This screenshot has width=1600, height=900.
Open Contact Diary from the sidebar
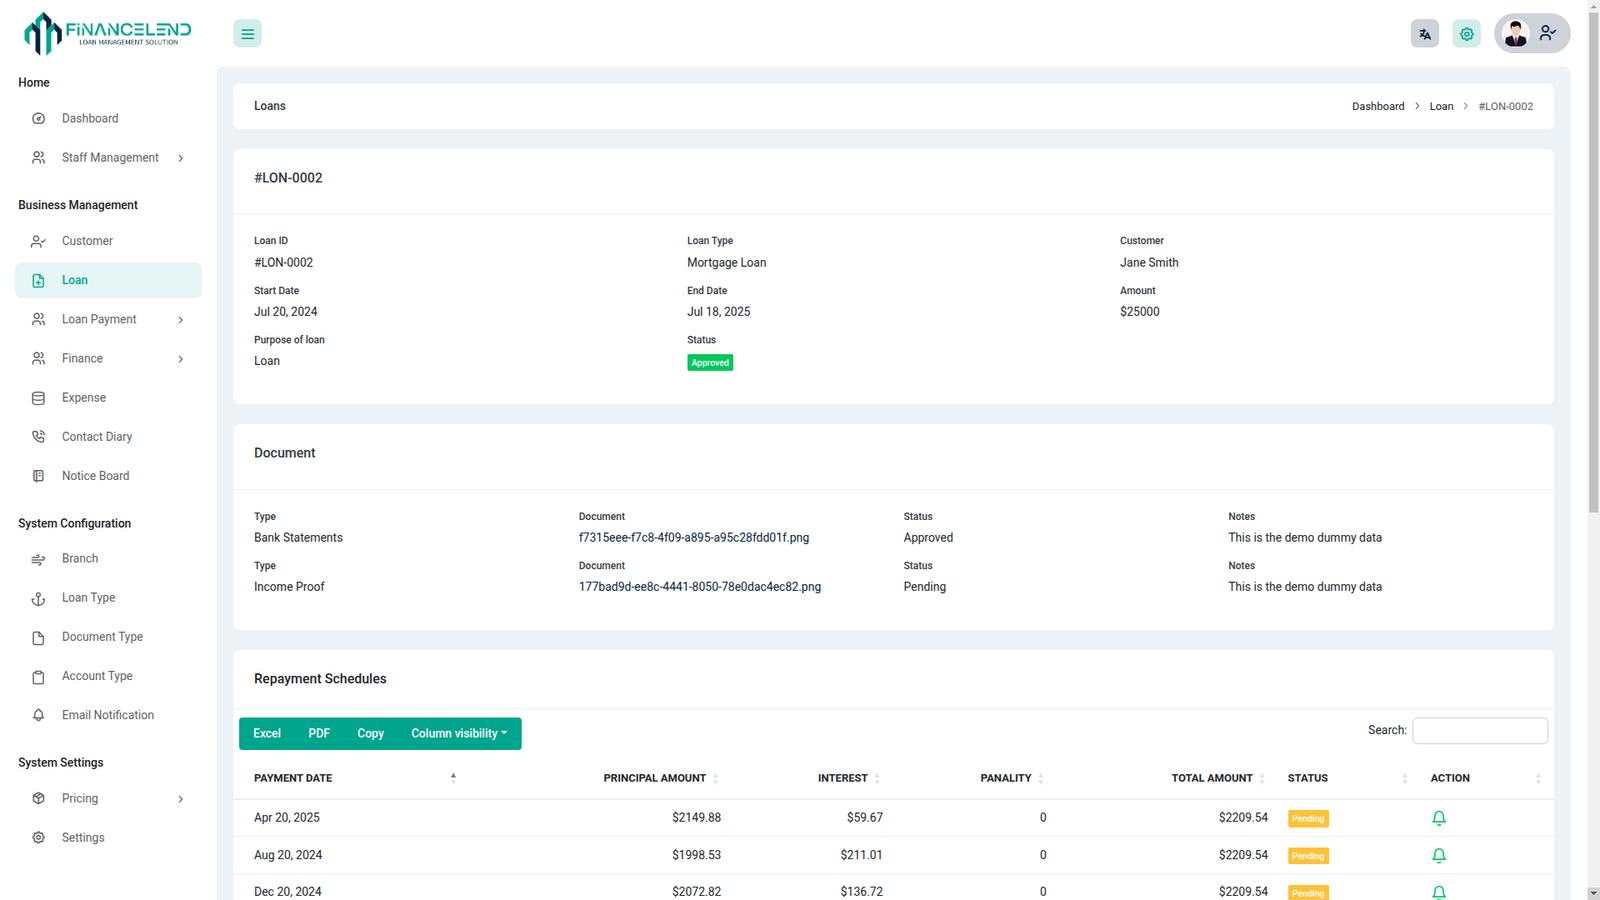97,437
